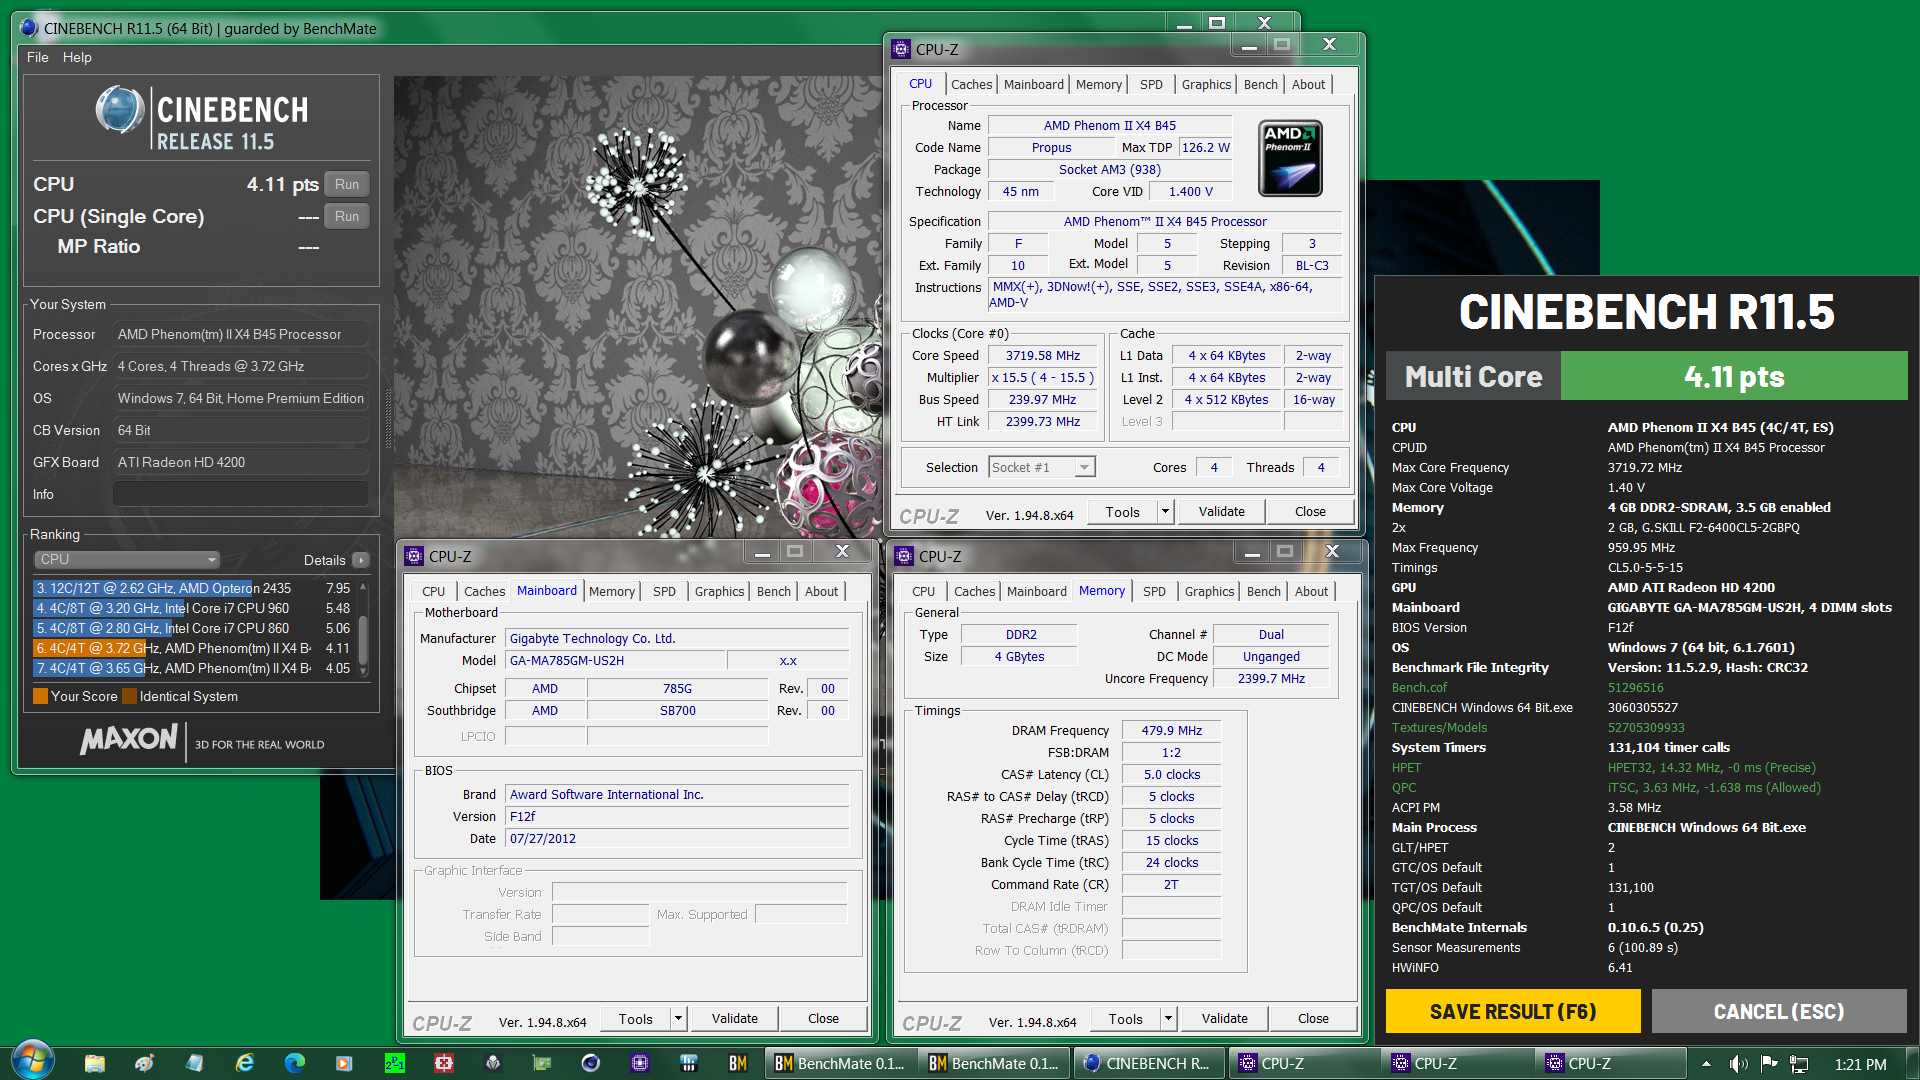Run the multi-core CPU benchmark
Viewport: 1920px width, 1080px height.
pos(347,184)
